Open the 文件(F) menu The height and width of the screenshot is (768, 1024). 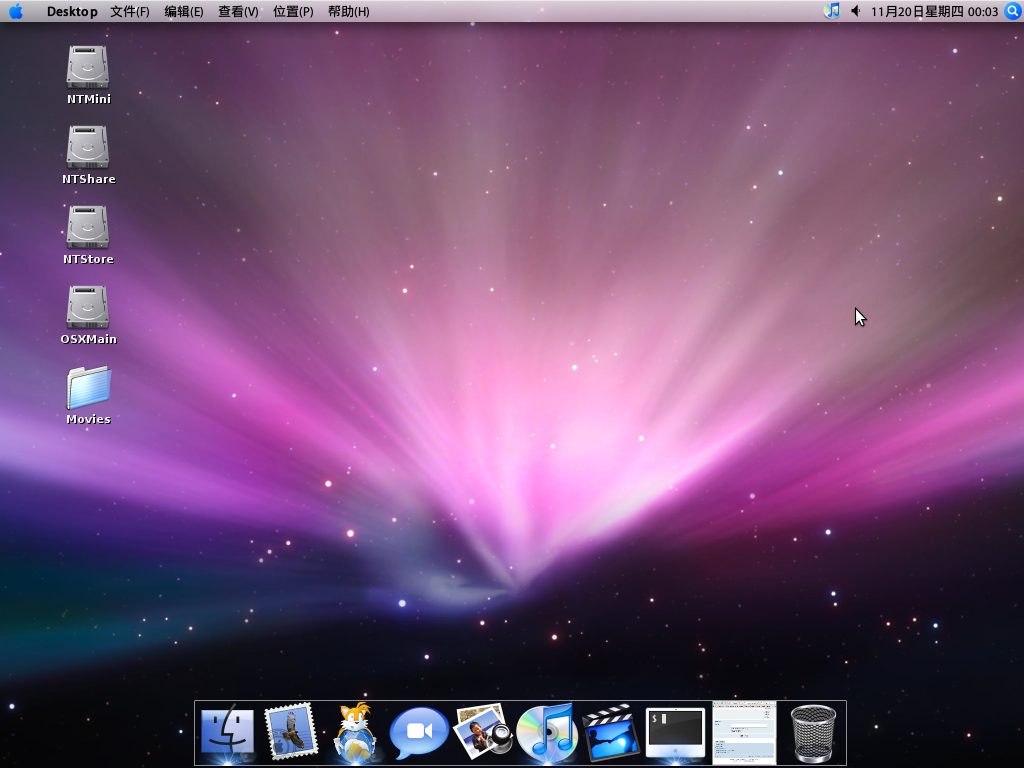130,12
